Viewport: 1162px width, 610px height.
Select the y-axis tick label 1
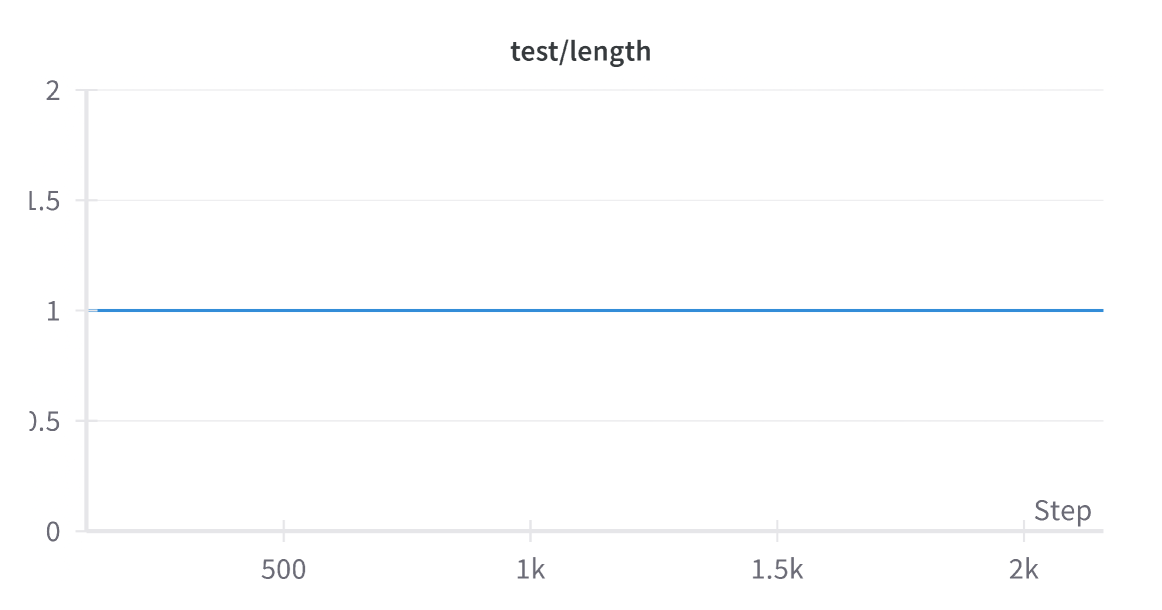tap(53, 311)
